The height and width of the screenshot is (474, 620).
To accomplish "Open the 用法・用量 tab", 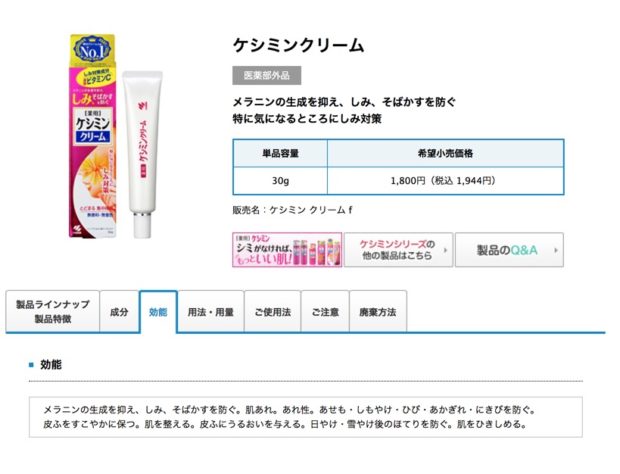I will (211, 312).
